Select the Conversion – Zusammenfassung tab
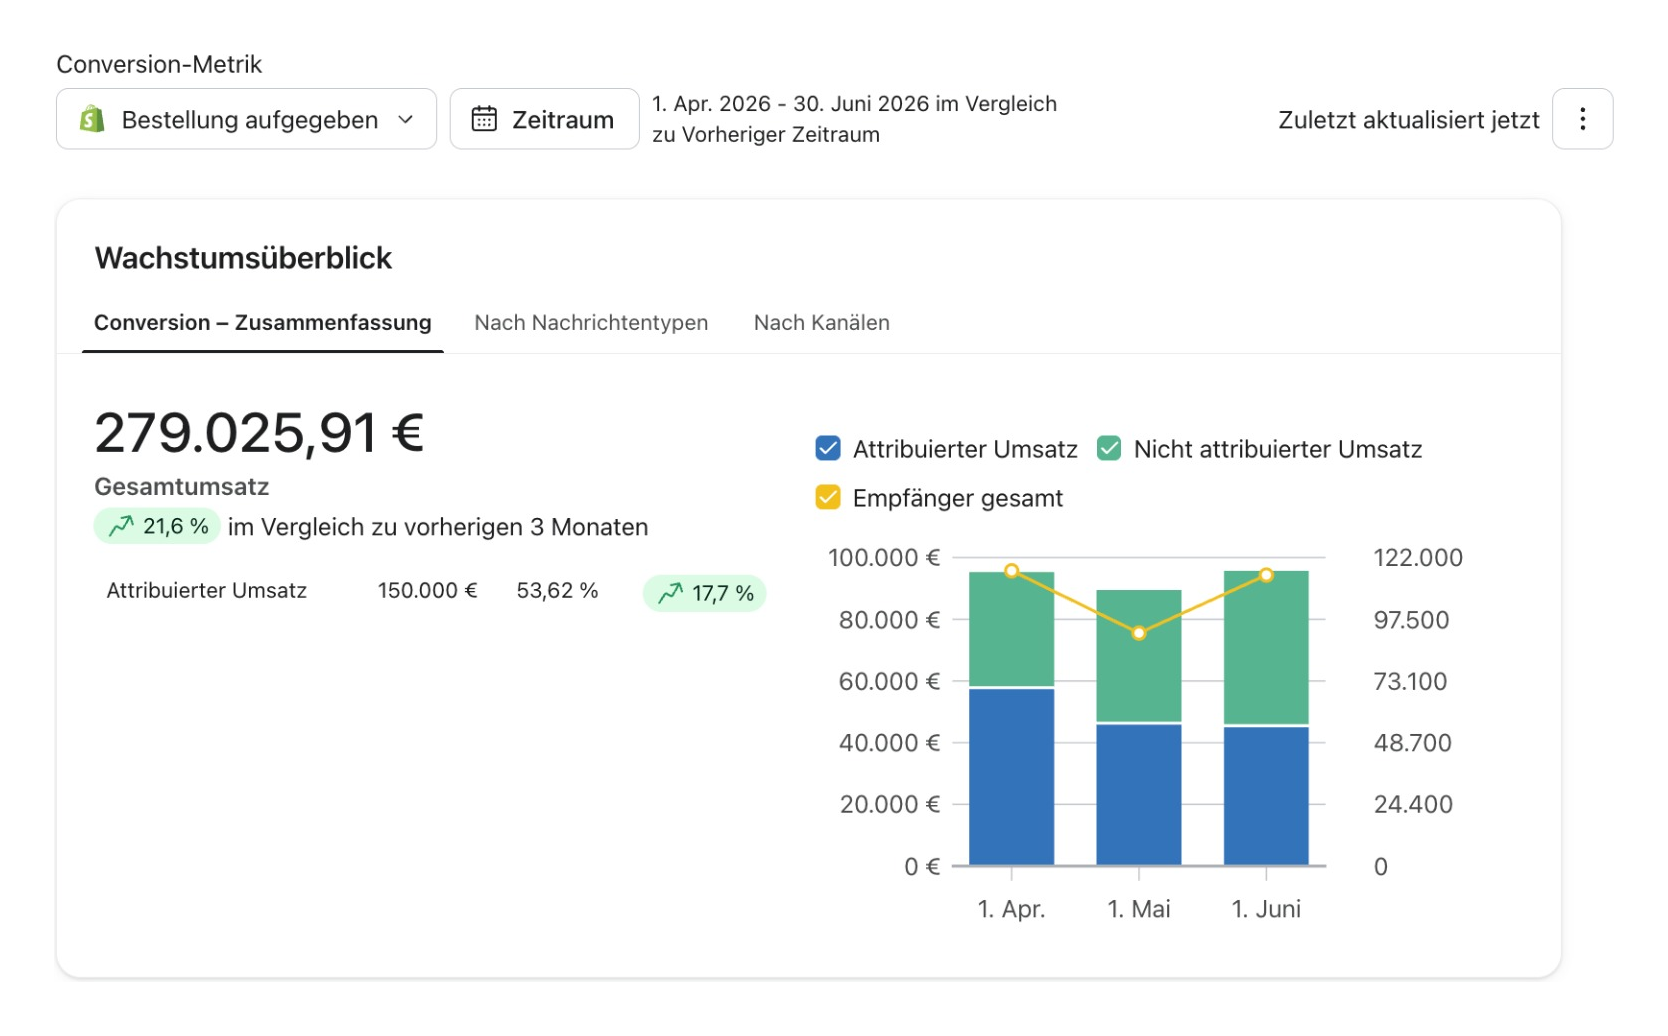 pos(263,323)
